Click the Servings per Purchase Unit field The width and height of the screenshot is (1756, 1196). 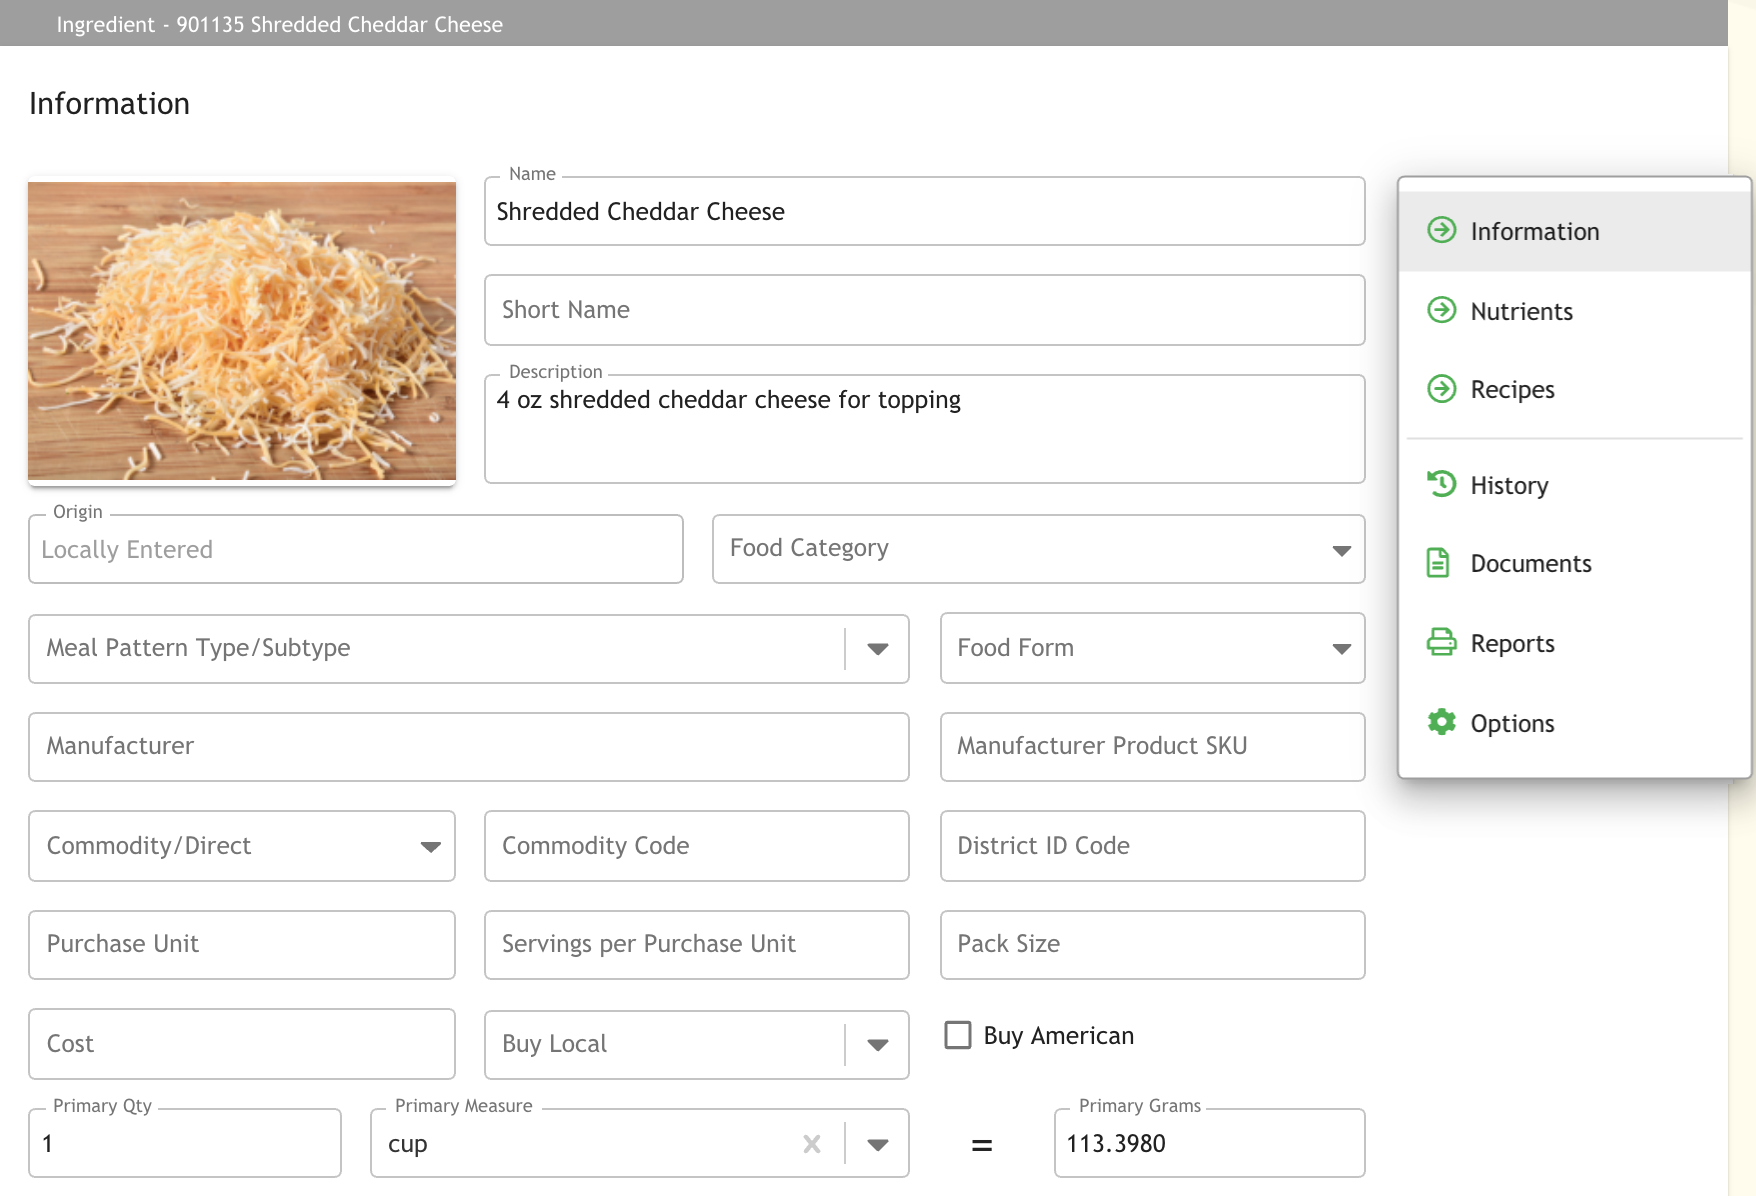coord(697,945)
